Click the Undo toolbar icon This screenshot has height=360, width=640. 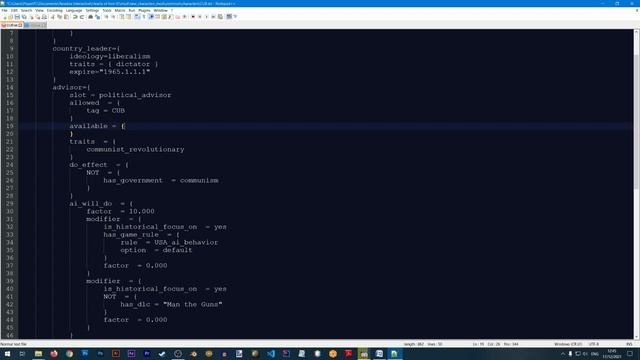[x=75, y=17]
